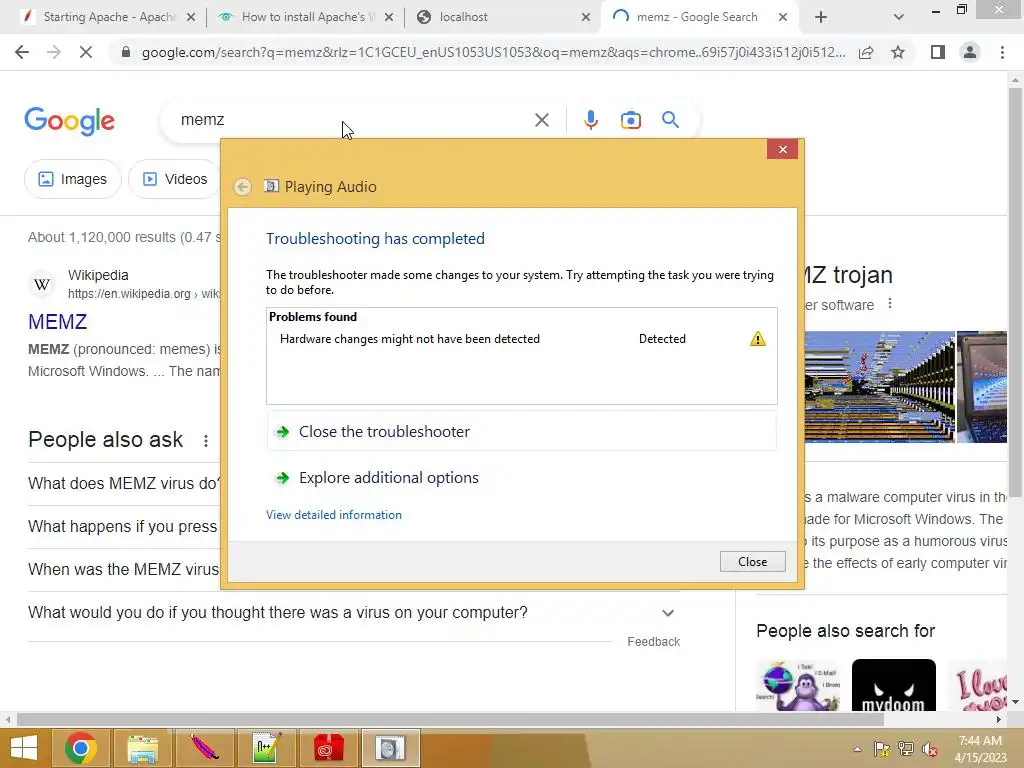Viewport: 1024px width, 768px height.
Task: Close the Playing Audio troubleshooter window
Action: (x=782, y=150)
